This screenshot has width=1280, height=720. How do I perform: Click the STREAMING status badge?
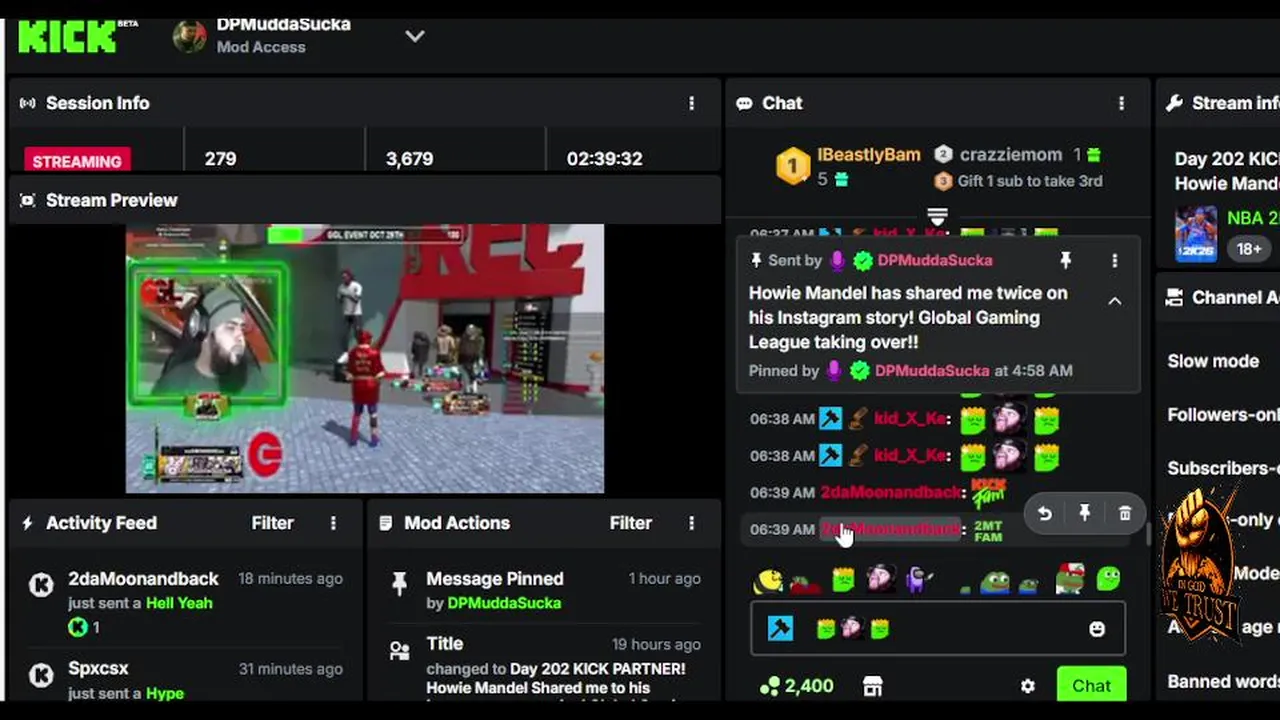77,160
